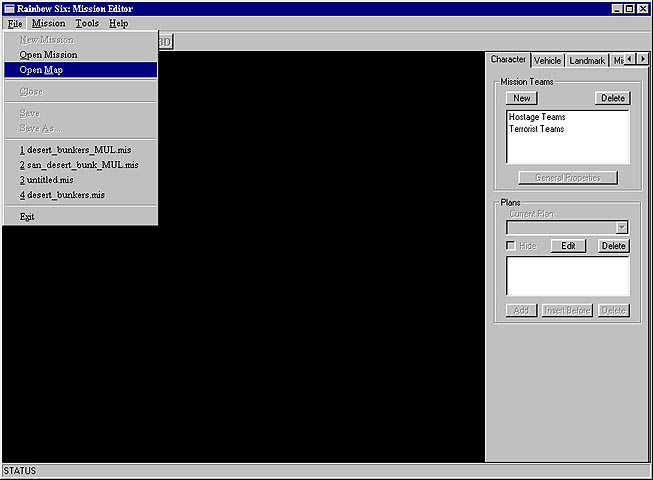Screen dimensions: 653x480
Task: Open recent file desert_bunkers.mis
Action: point(80,195)
